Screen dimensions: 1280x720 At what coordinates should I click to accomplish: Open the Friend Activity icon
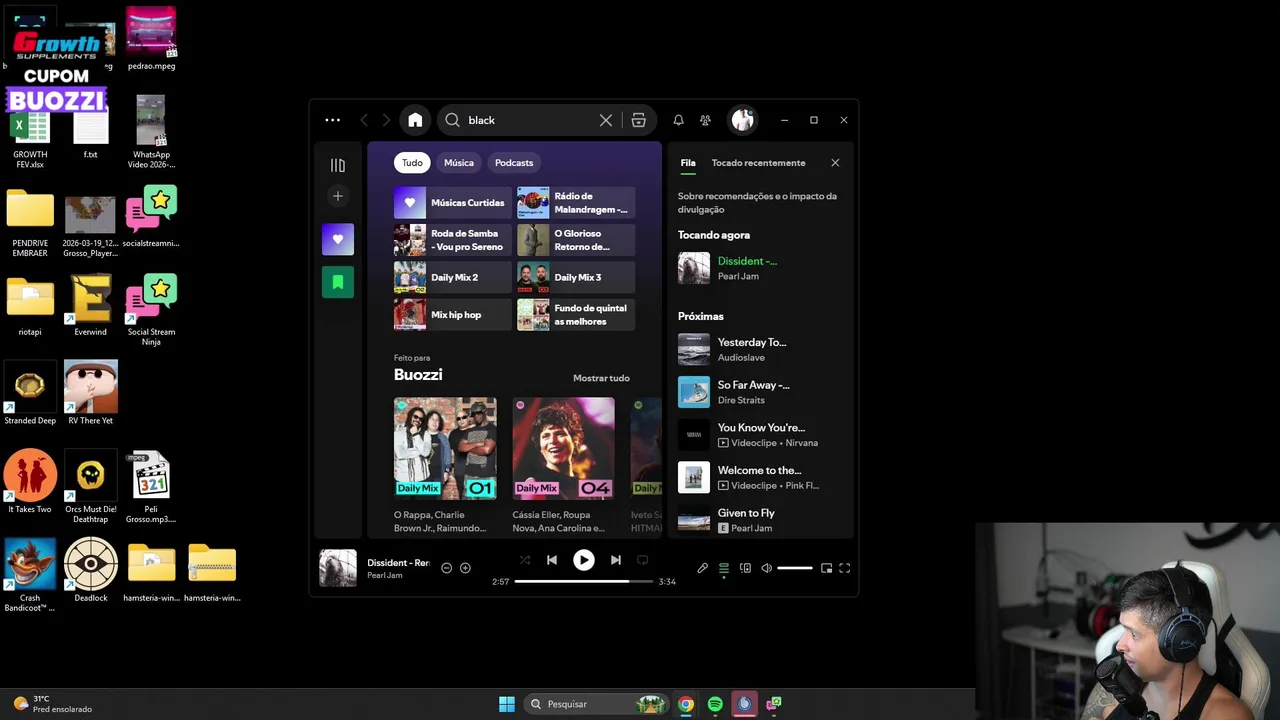click(x=705, y=120)
